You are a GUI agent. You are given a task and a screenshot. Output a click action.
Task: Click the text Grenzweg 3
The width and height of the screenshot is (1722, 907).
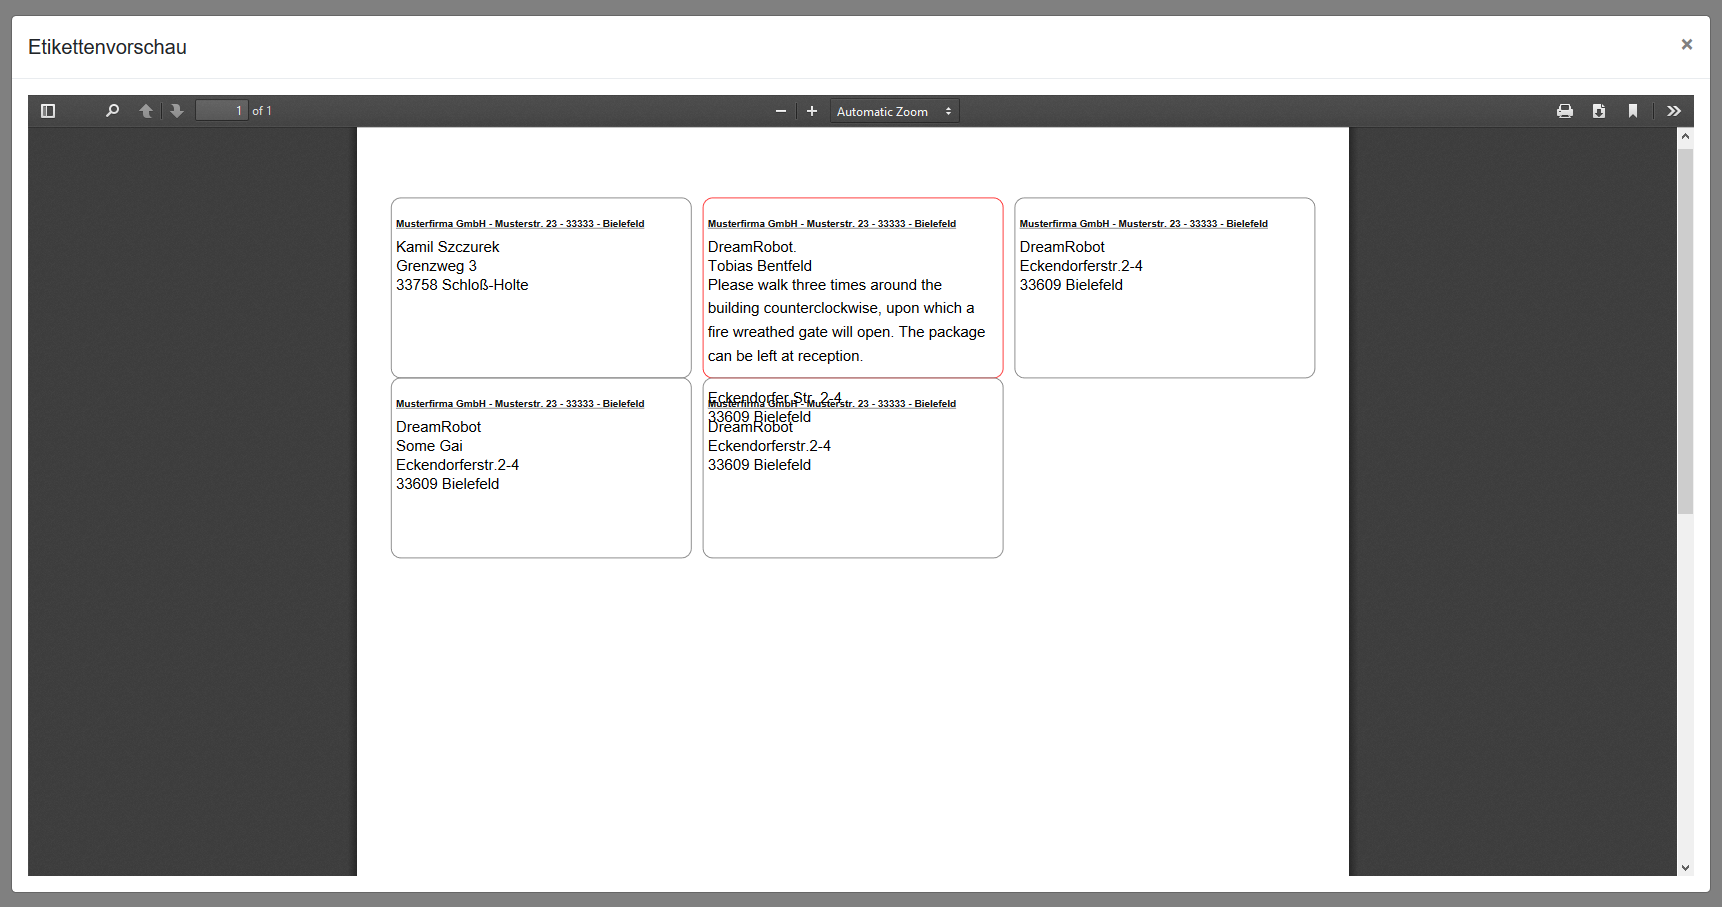click(436, 266)
